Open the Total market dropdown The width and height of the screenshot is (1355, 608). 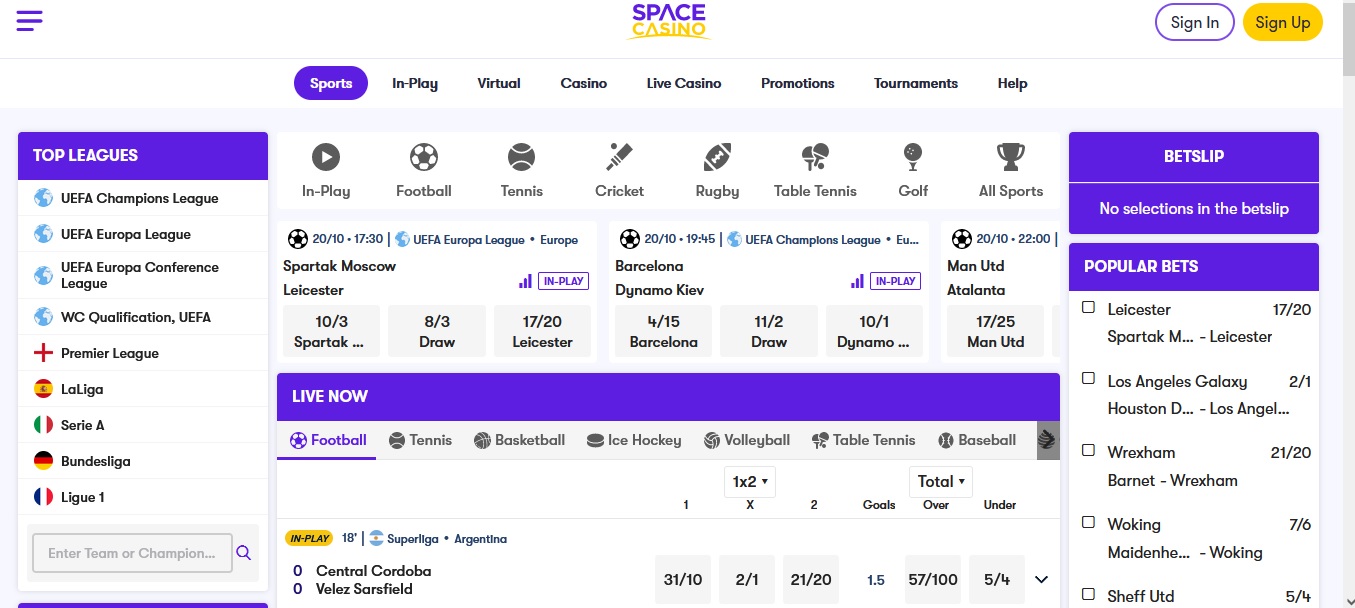pyautogui.click(x=941, y=481)
